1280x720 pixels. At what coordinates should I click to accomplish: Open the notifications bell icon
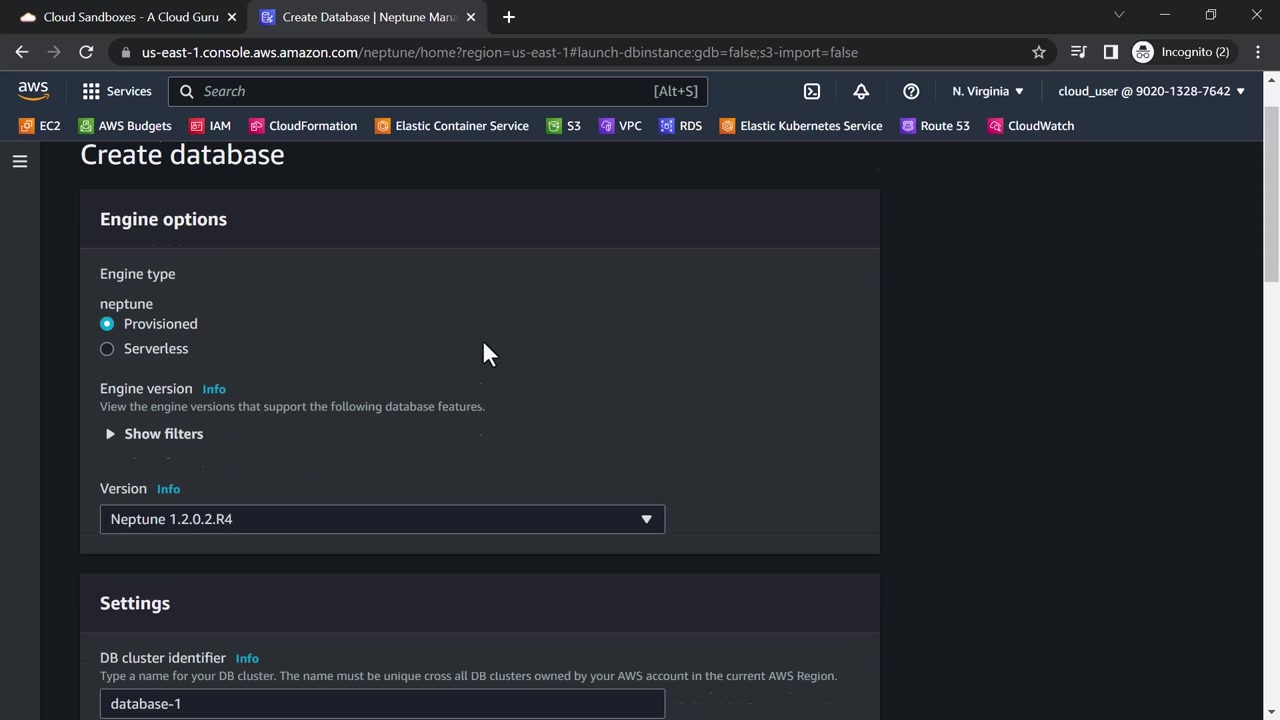tap(861, 91)
